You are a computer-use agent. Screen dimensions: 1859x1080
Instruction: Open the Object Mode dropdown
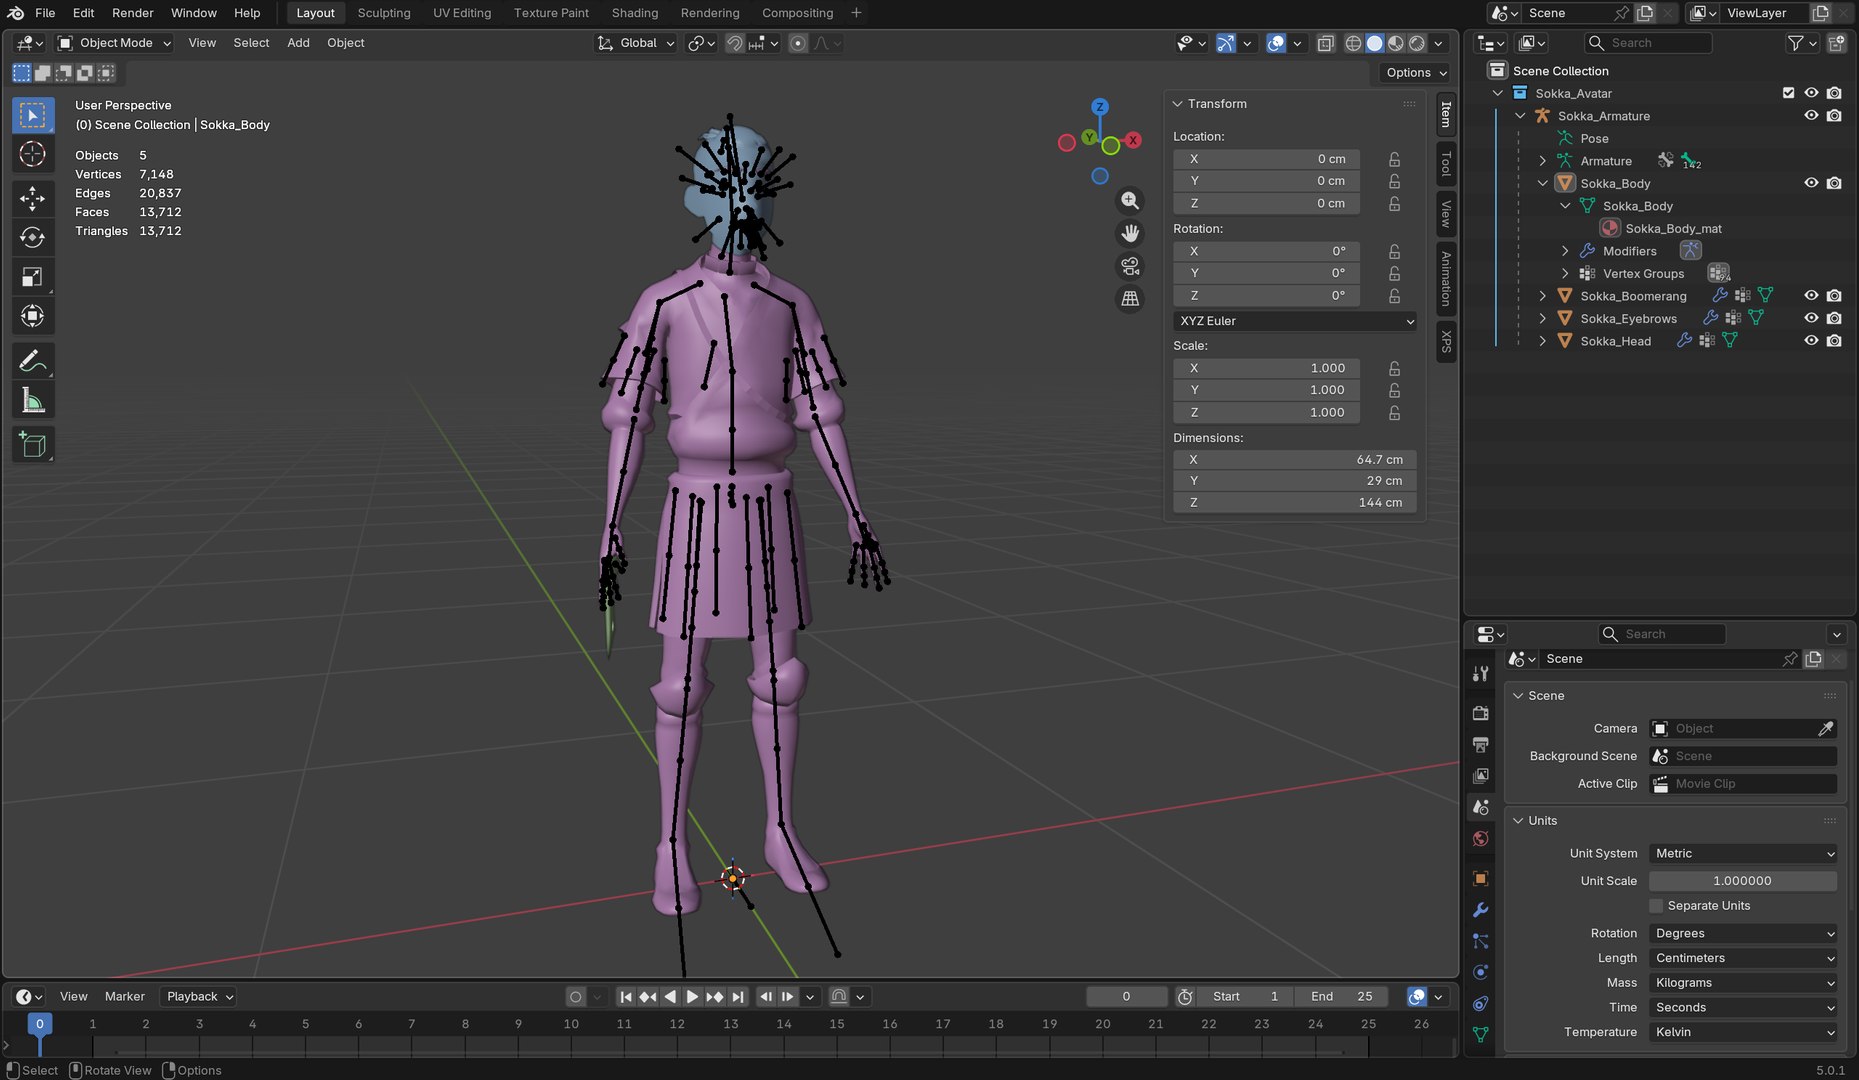[114, 43]
